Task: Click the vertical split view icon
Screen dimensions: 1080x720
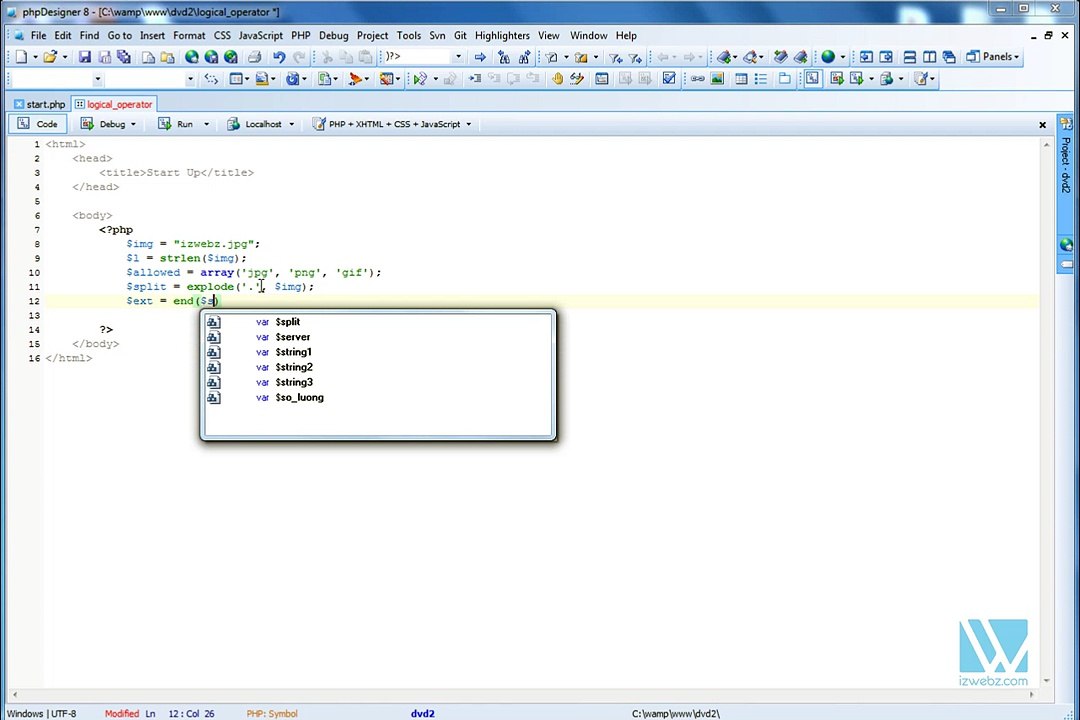Action: click(929, 57)
